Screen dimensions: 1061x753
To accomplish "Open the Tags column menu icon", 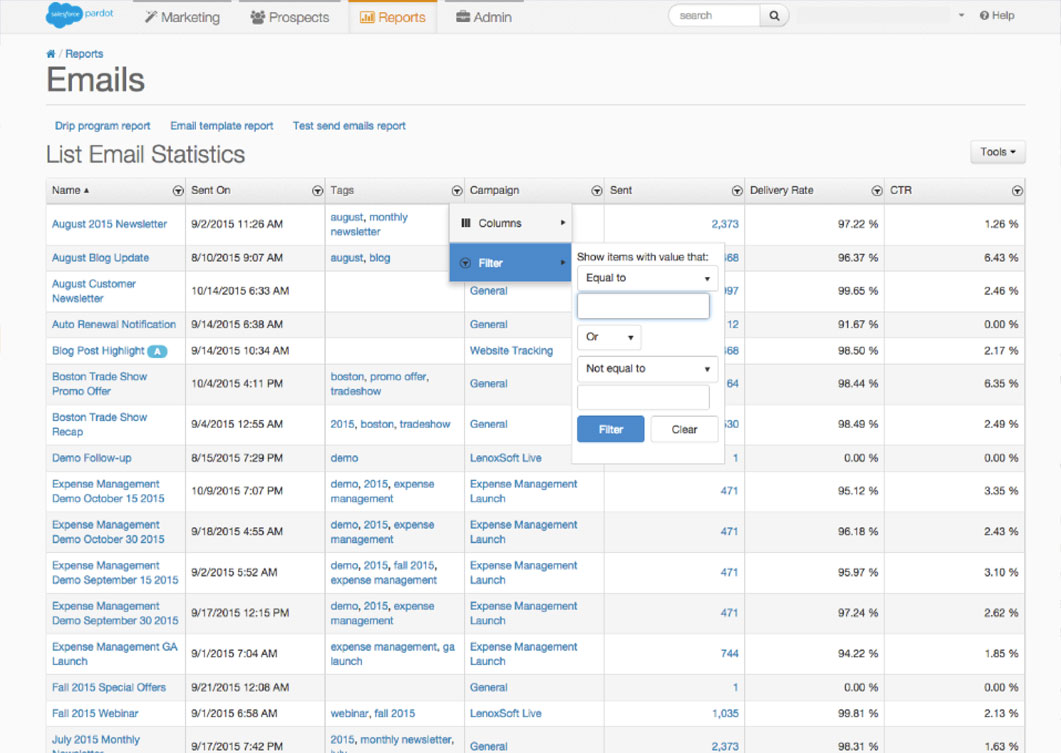I will click(x=457, y=191).
